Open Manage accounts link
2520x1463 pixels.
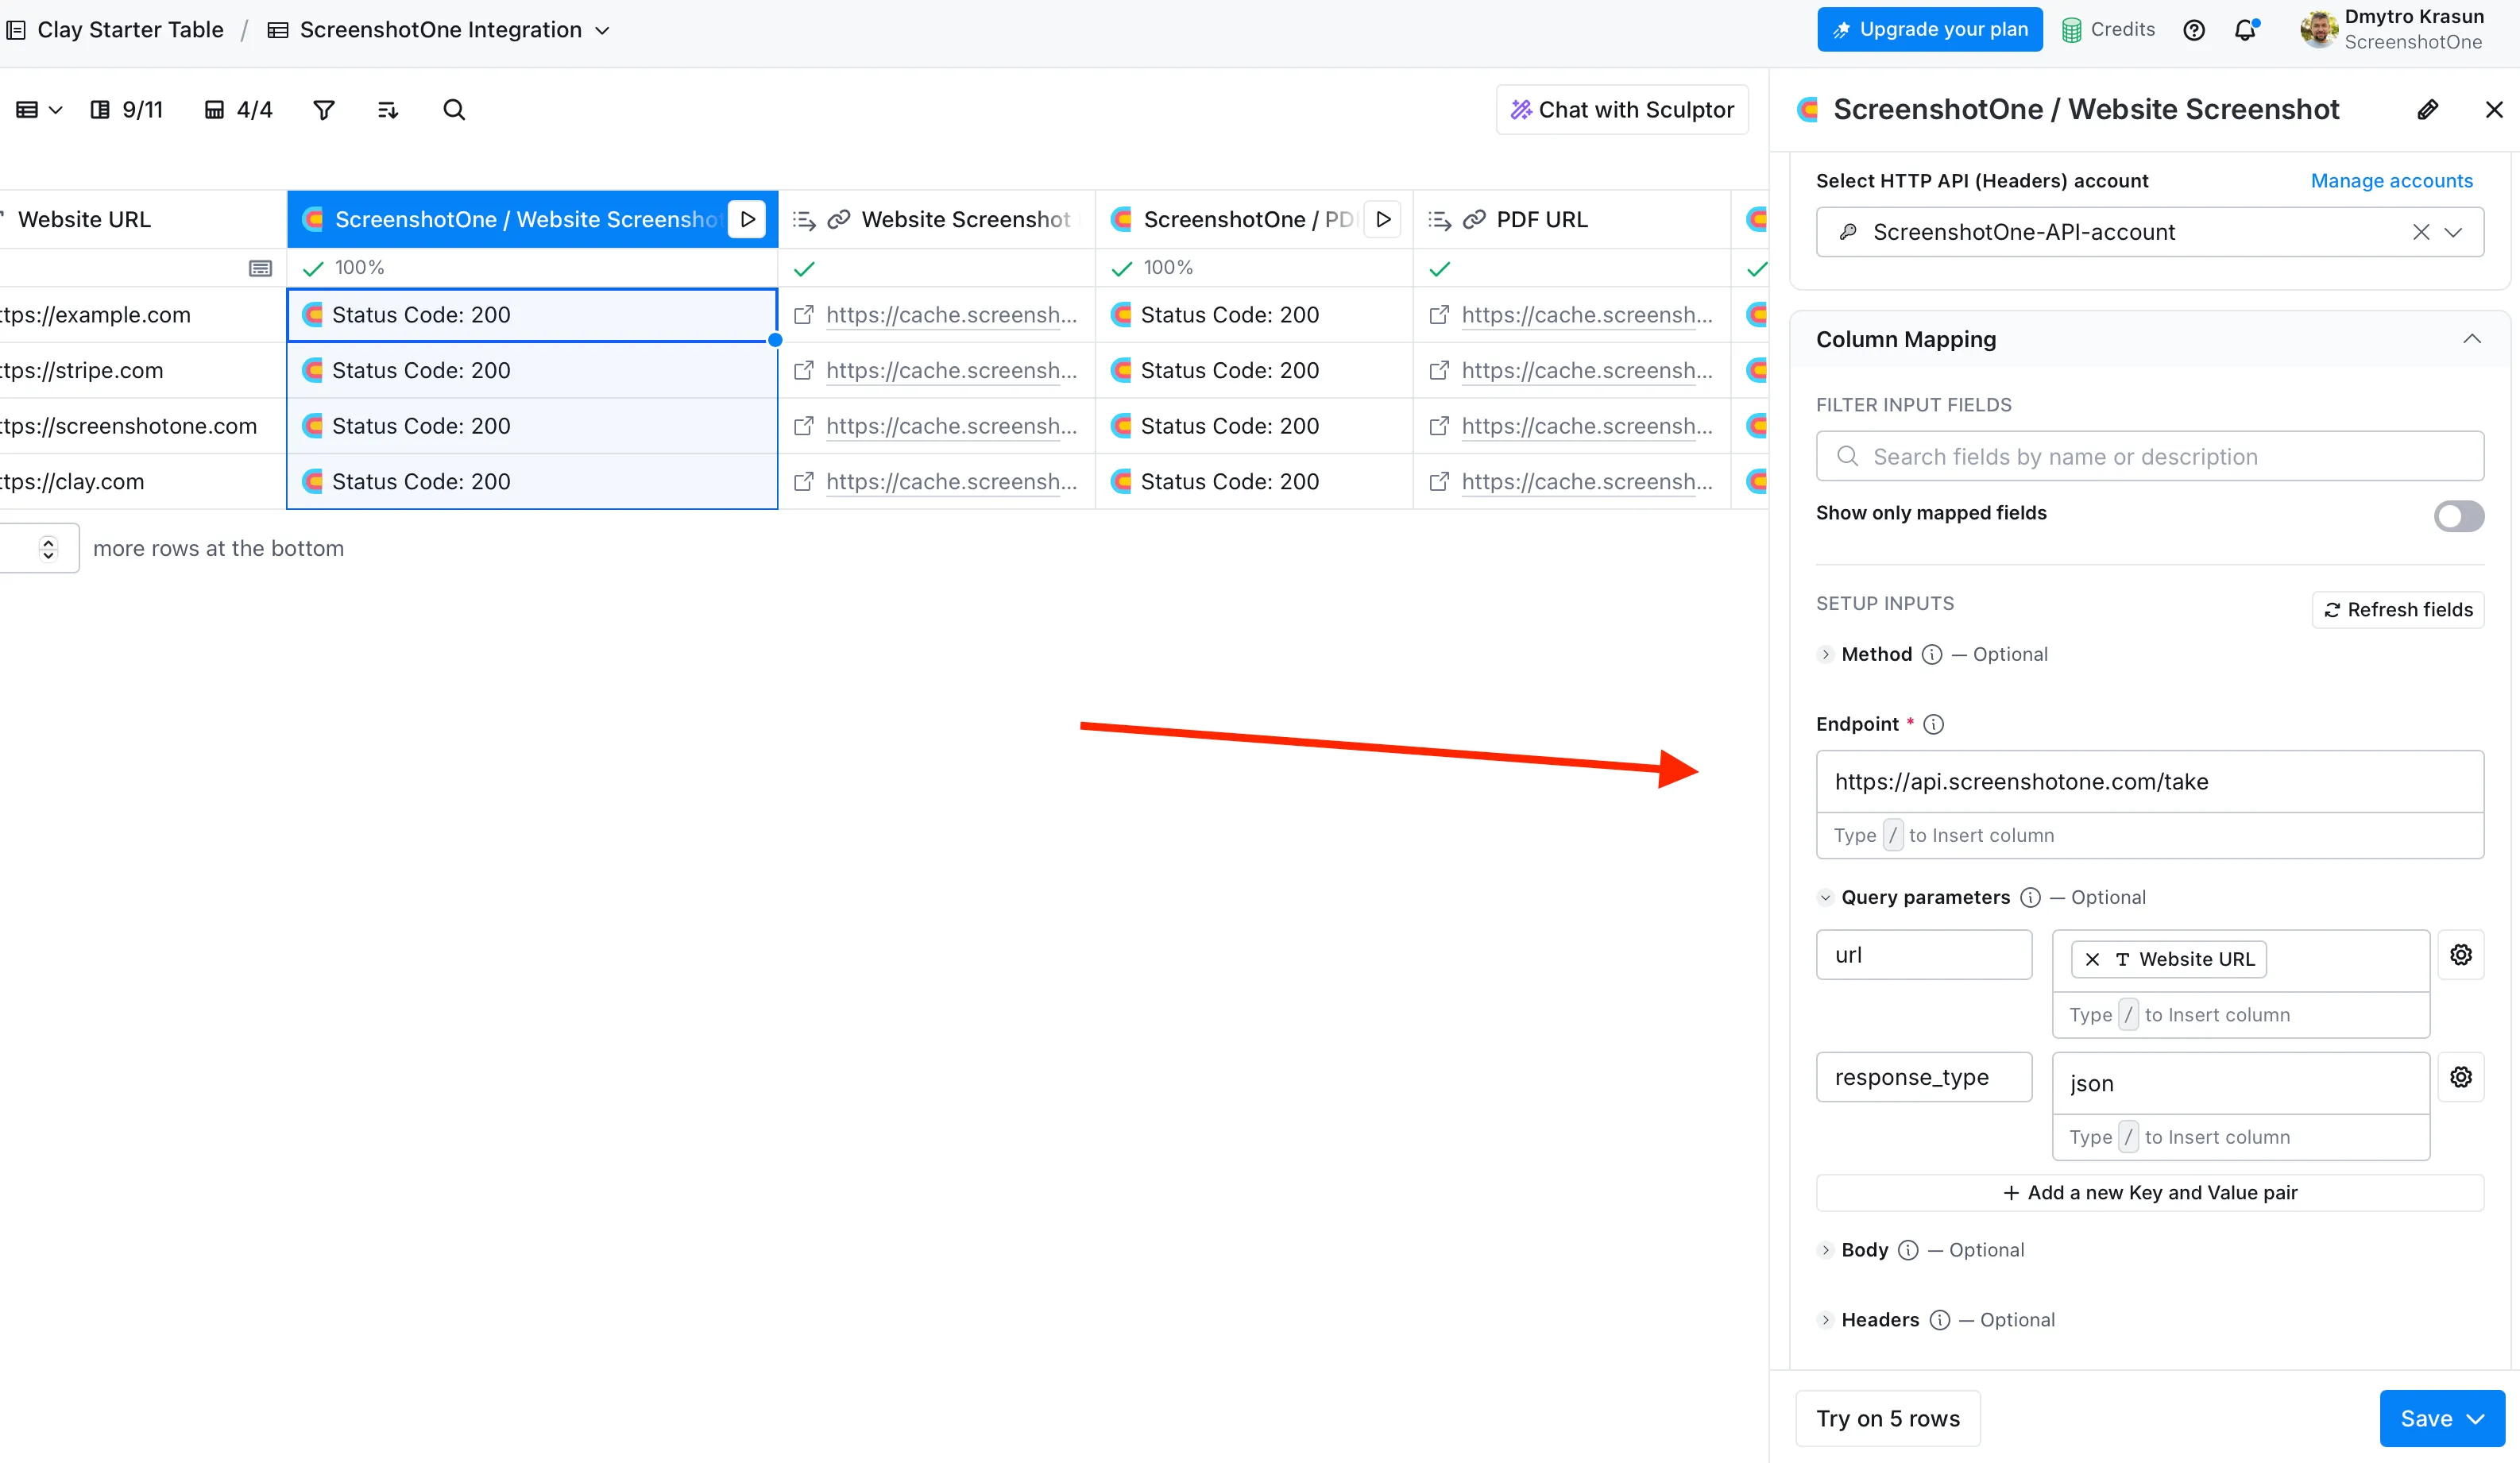[x=2392, y=180]
